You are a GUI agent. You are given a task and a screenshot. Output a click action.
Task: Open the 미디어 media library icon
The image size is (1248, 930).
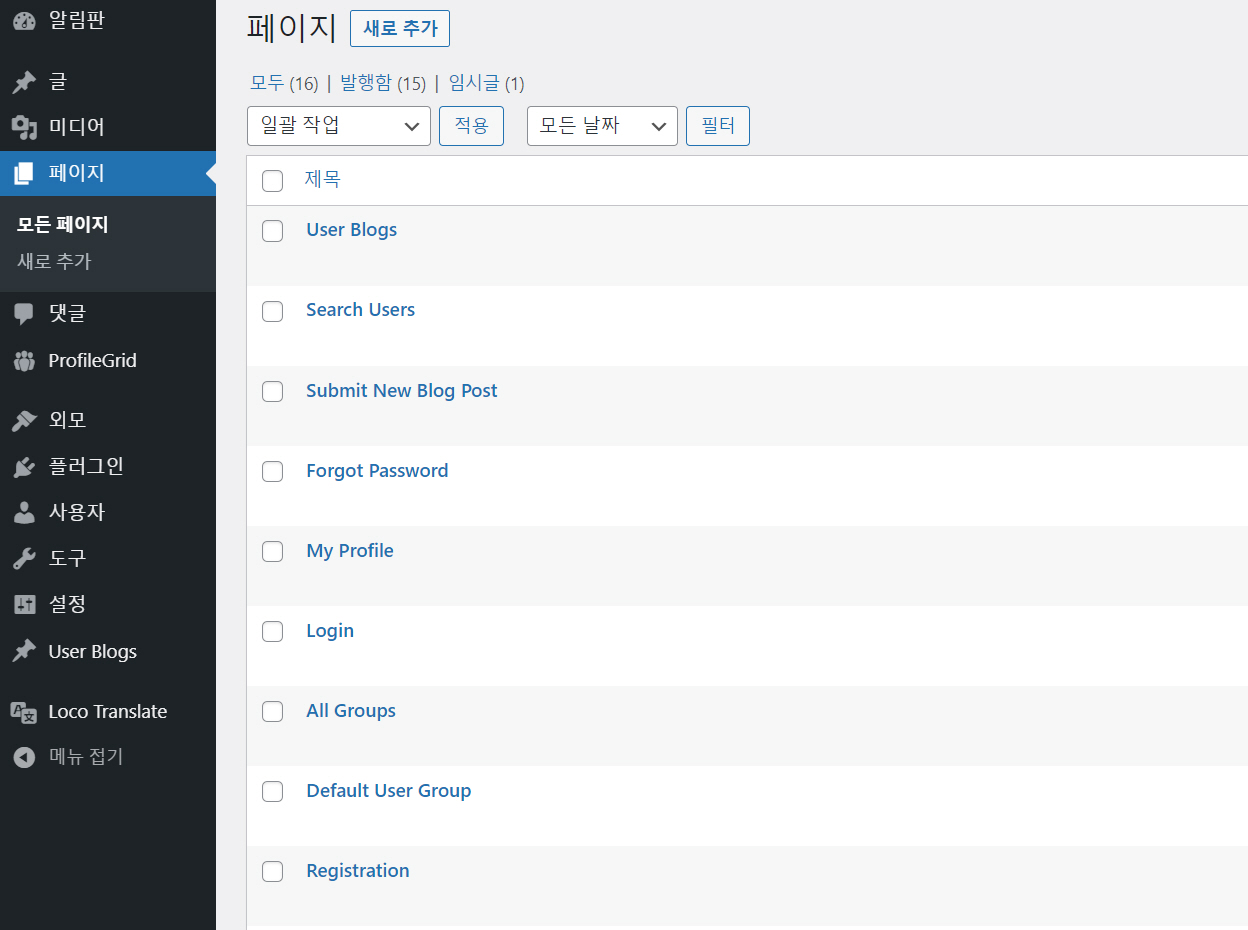click(24, 126)
